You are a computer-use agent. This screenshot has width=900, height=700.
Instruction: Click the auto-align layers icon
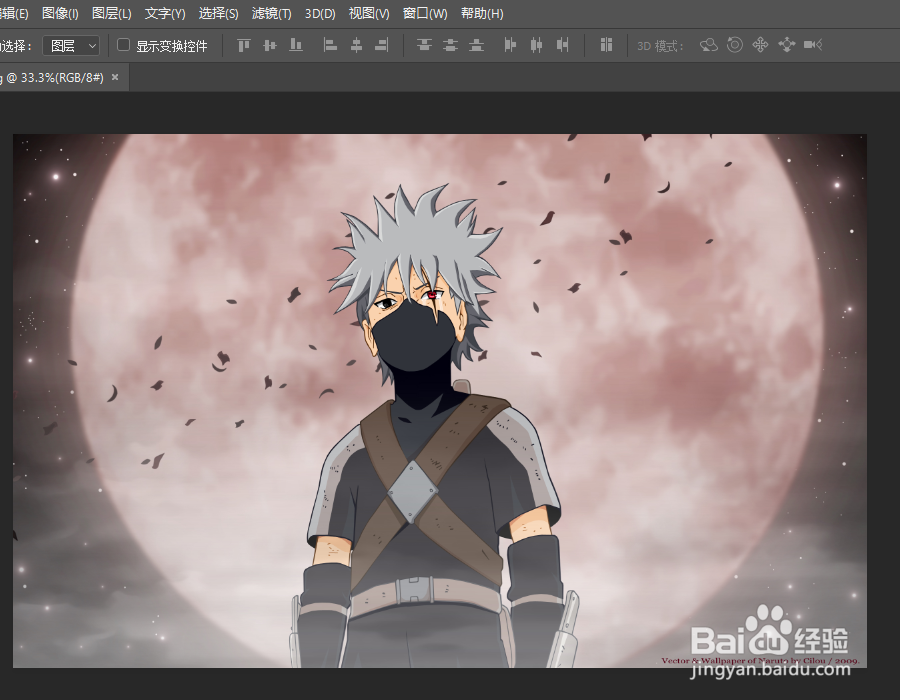click(606, 45)
